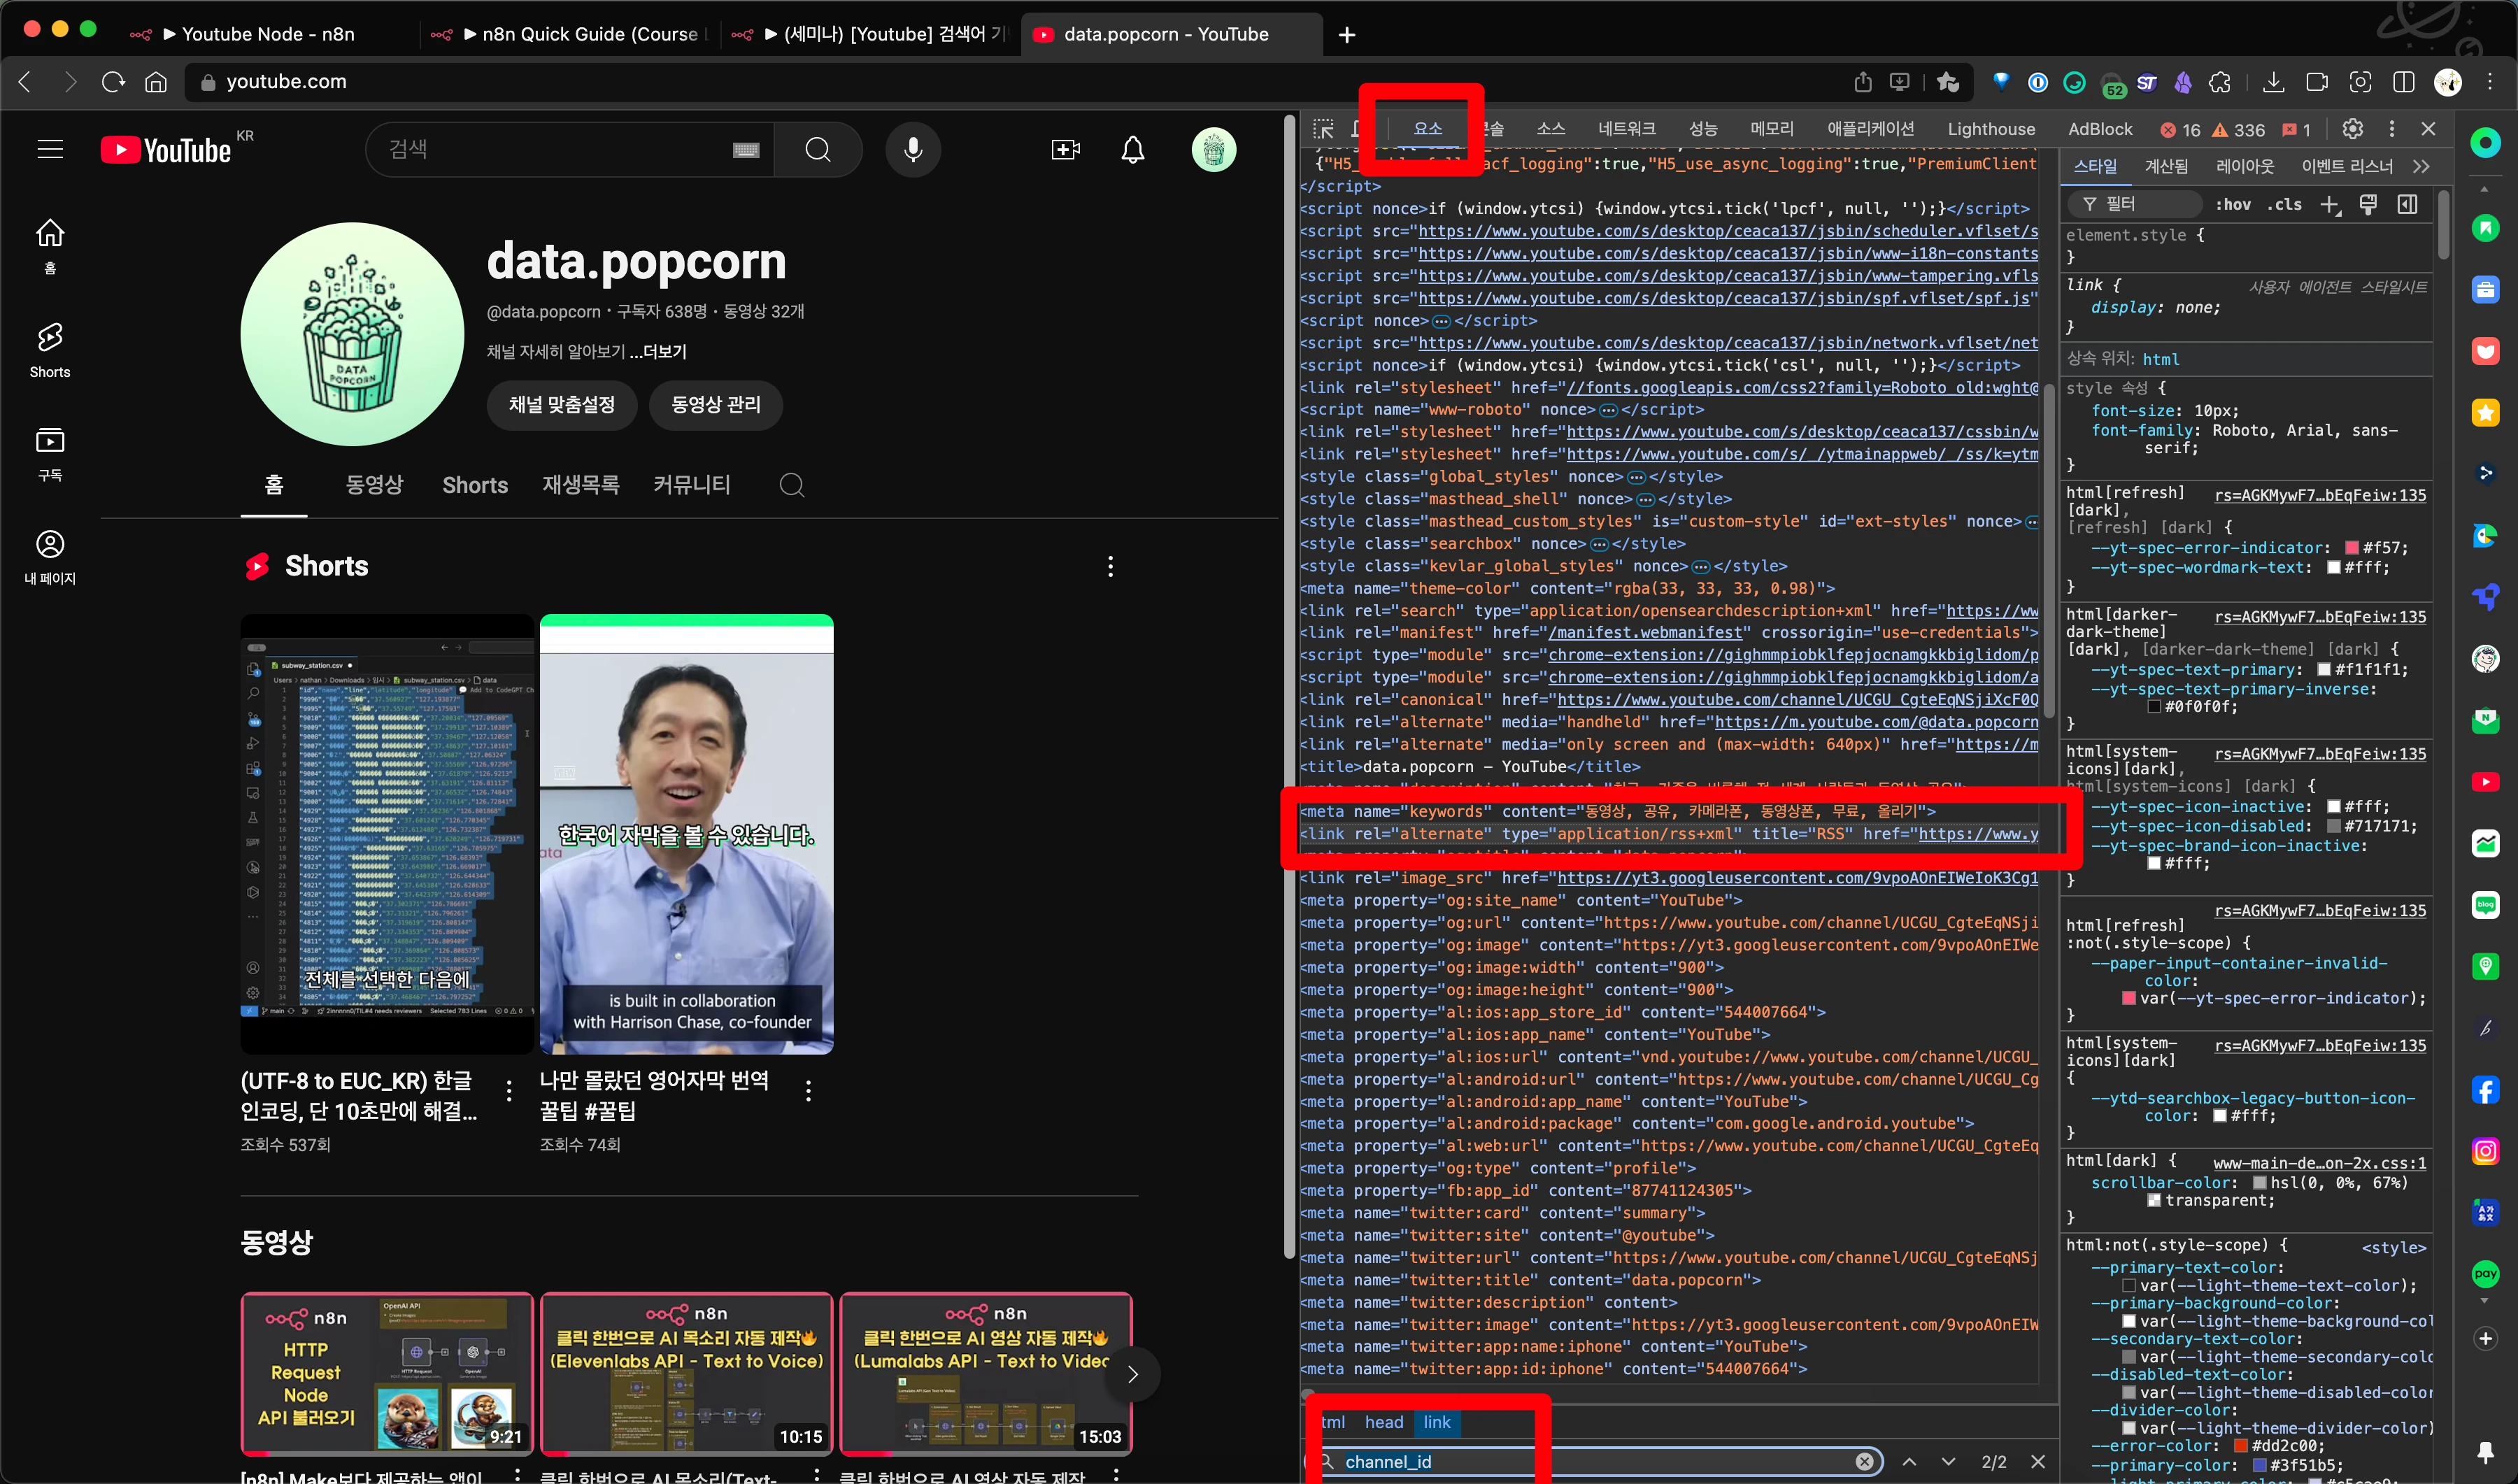Click the 채널 맞춤설정 button
The width and height of the screenshot is (2518, 1484).
561,405
